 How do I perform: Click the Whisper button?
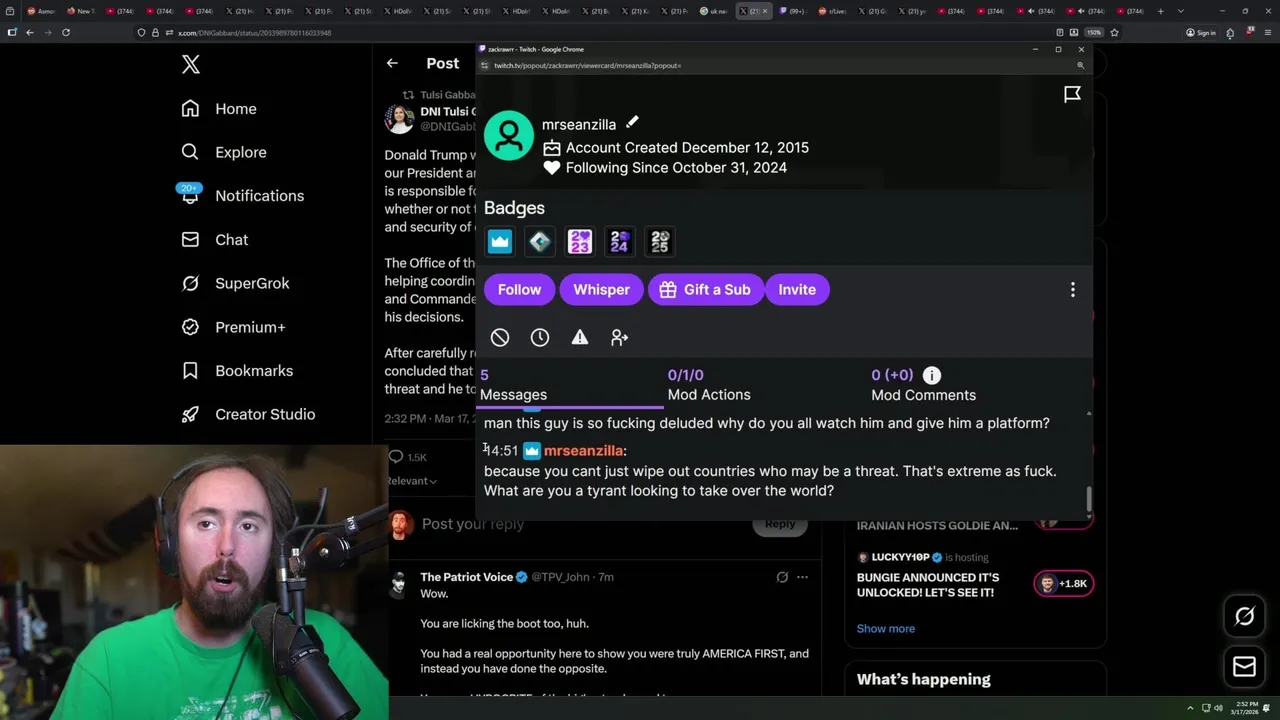click(601, 290)
